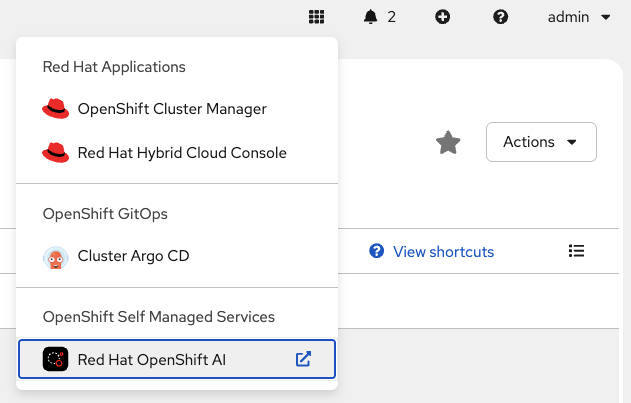631x403 pixels.
Task: Open OpenShift Cluster Manager from the launcher
Action: (172, 108)
